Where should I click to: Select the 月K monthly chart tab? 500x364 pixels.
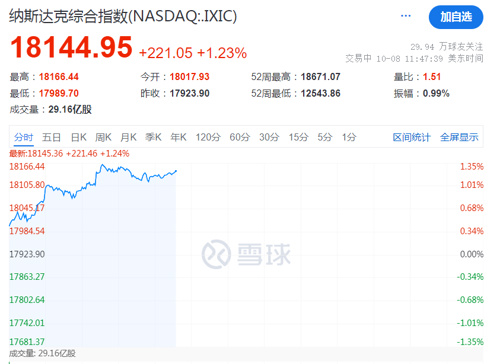(x=128, y=137)
